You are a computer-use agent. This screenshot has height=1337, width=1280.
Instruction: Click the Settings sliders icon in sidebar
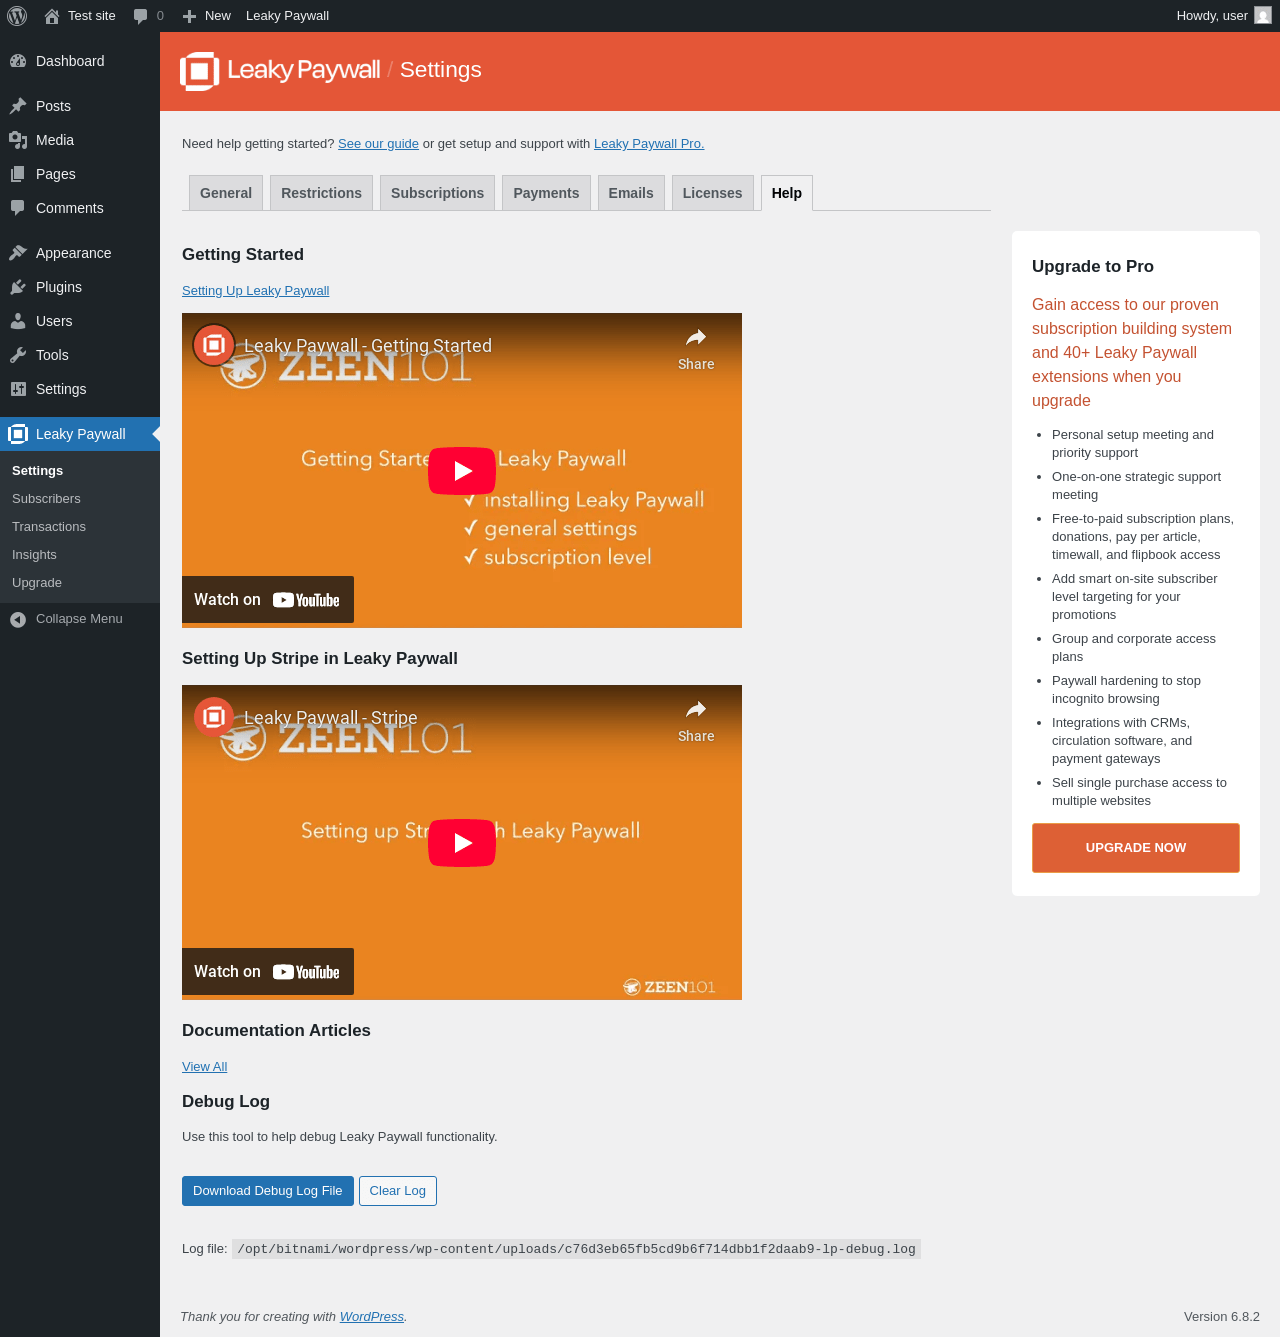click(x=18, y=389)
